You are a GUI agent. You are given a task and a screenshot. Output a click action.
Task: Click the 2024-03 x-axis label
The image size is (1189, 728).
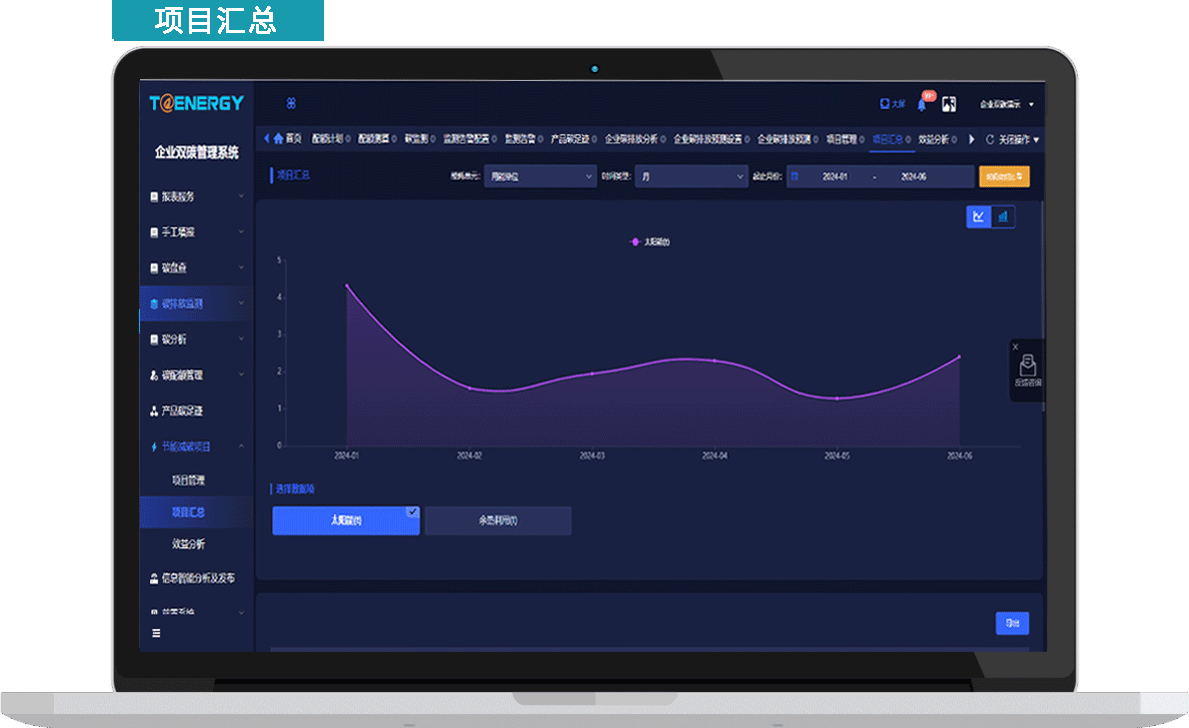point(592,456)
